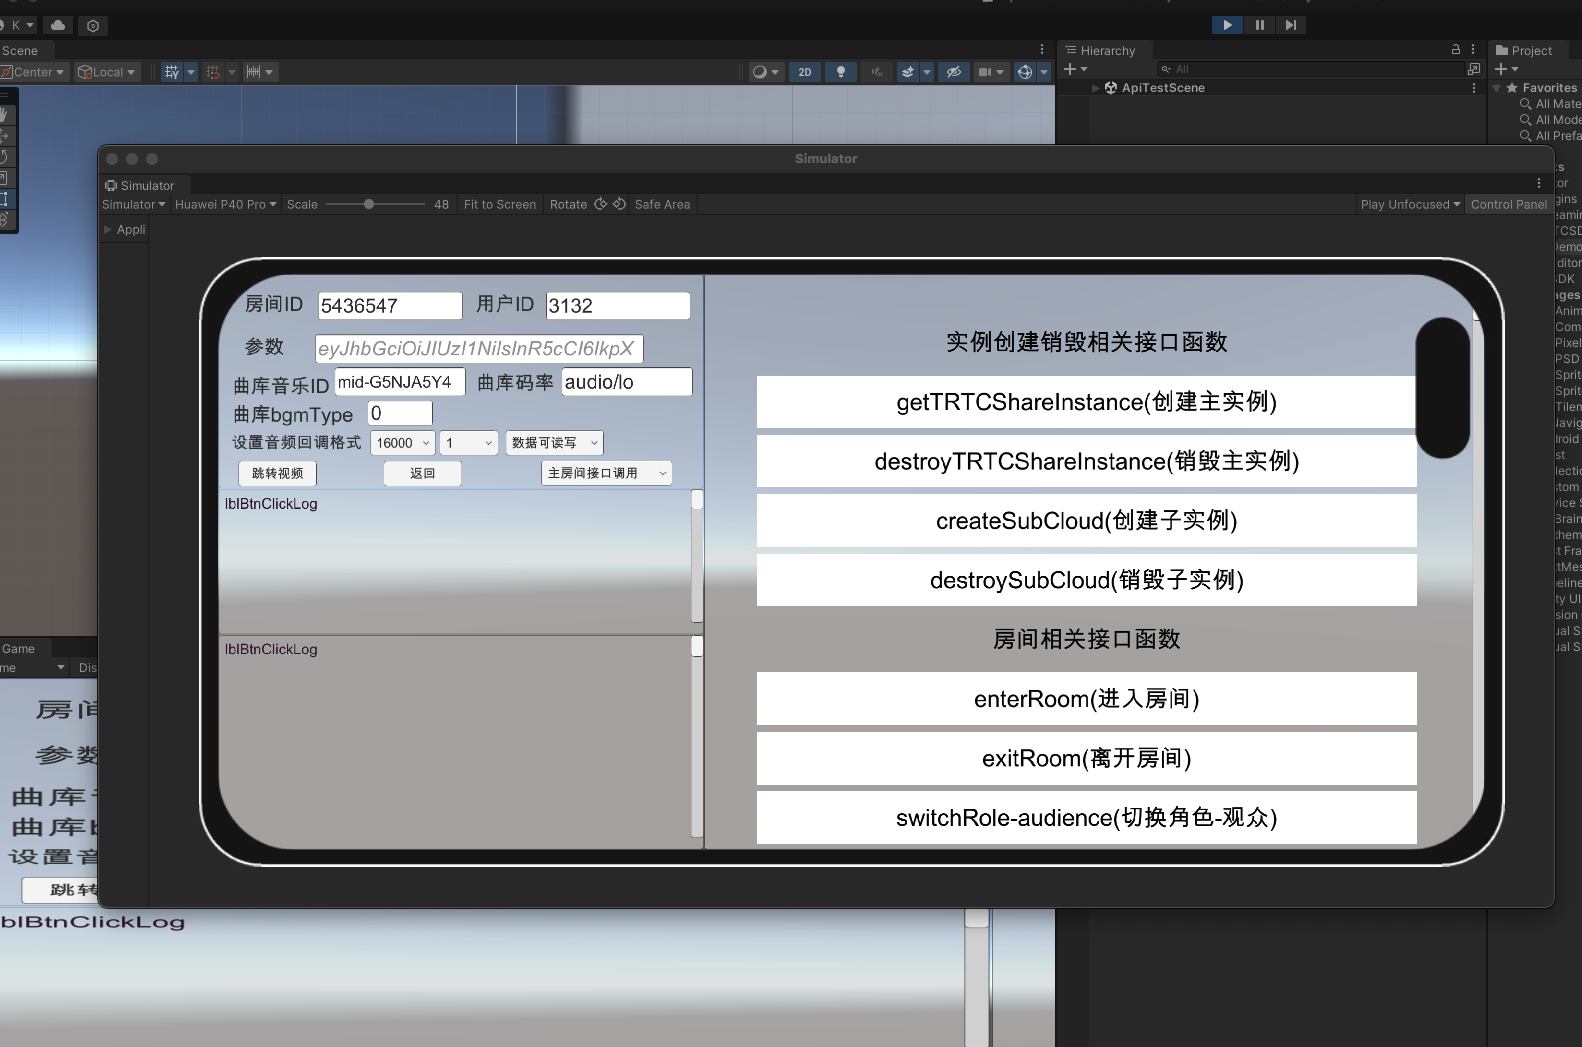Open the Gizmos globe icon in Scene toolbar

[1024, 72]
